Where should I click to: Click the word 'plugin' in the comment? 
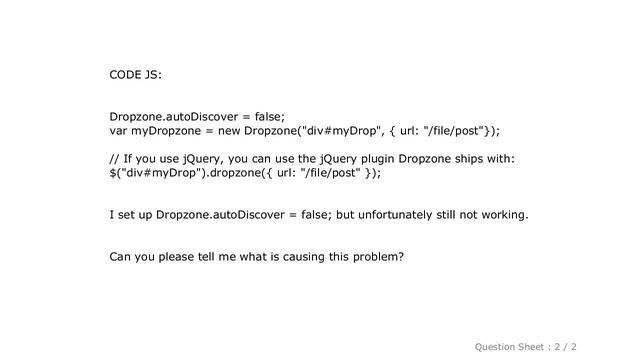[378, 159]
